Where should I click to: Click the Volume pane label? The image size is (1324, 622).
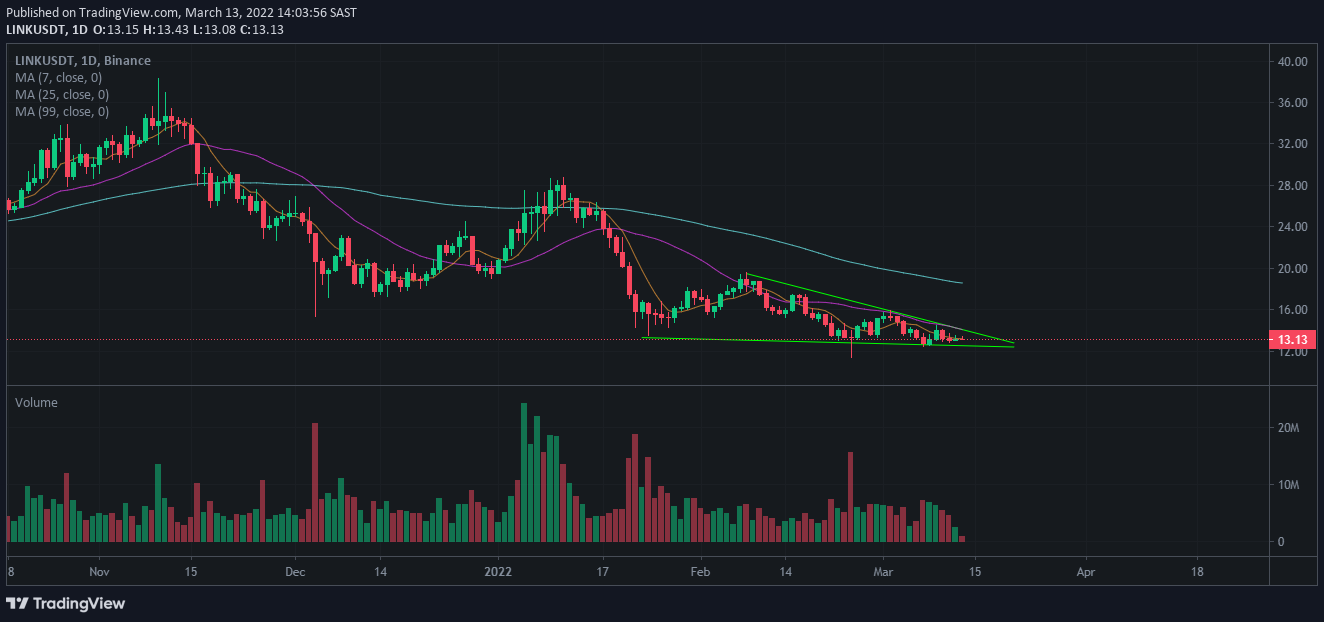pos(36,402)
